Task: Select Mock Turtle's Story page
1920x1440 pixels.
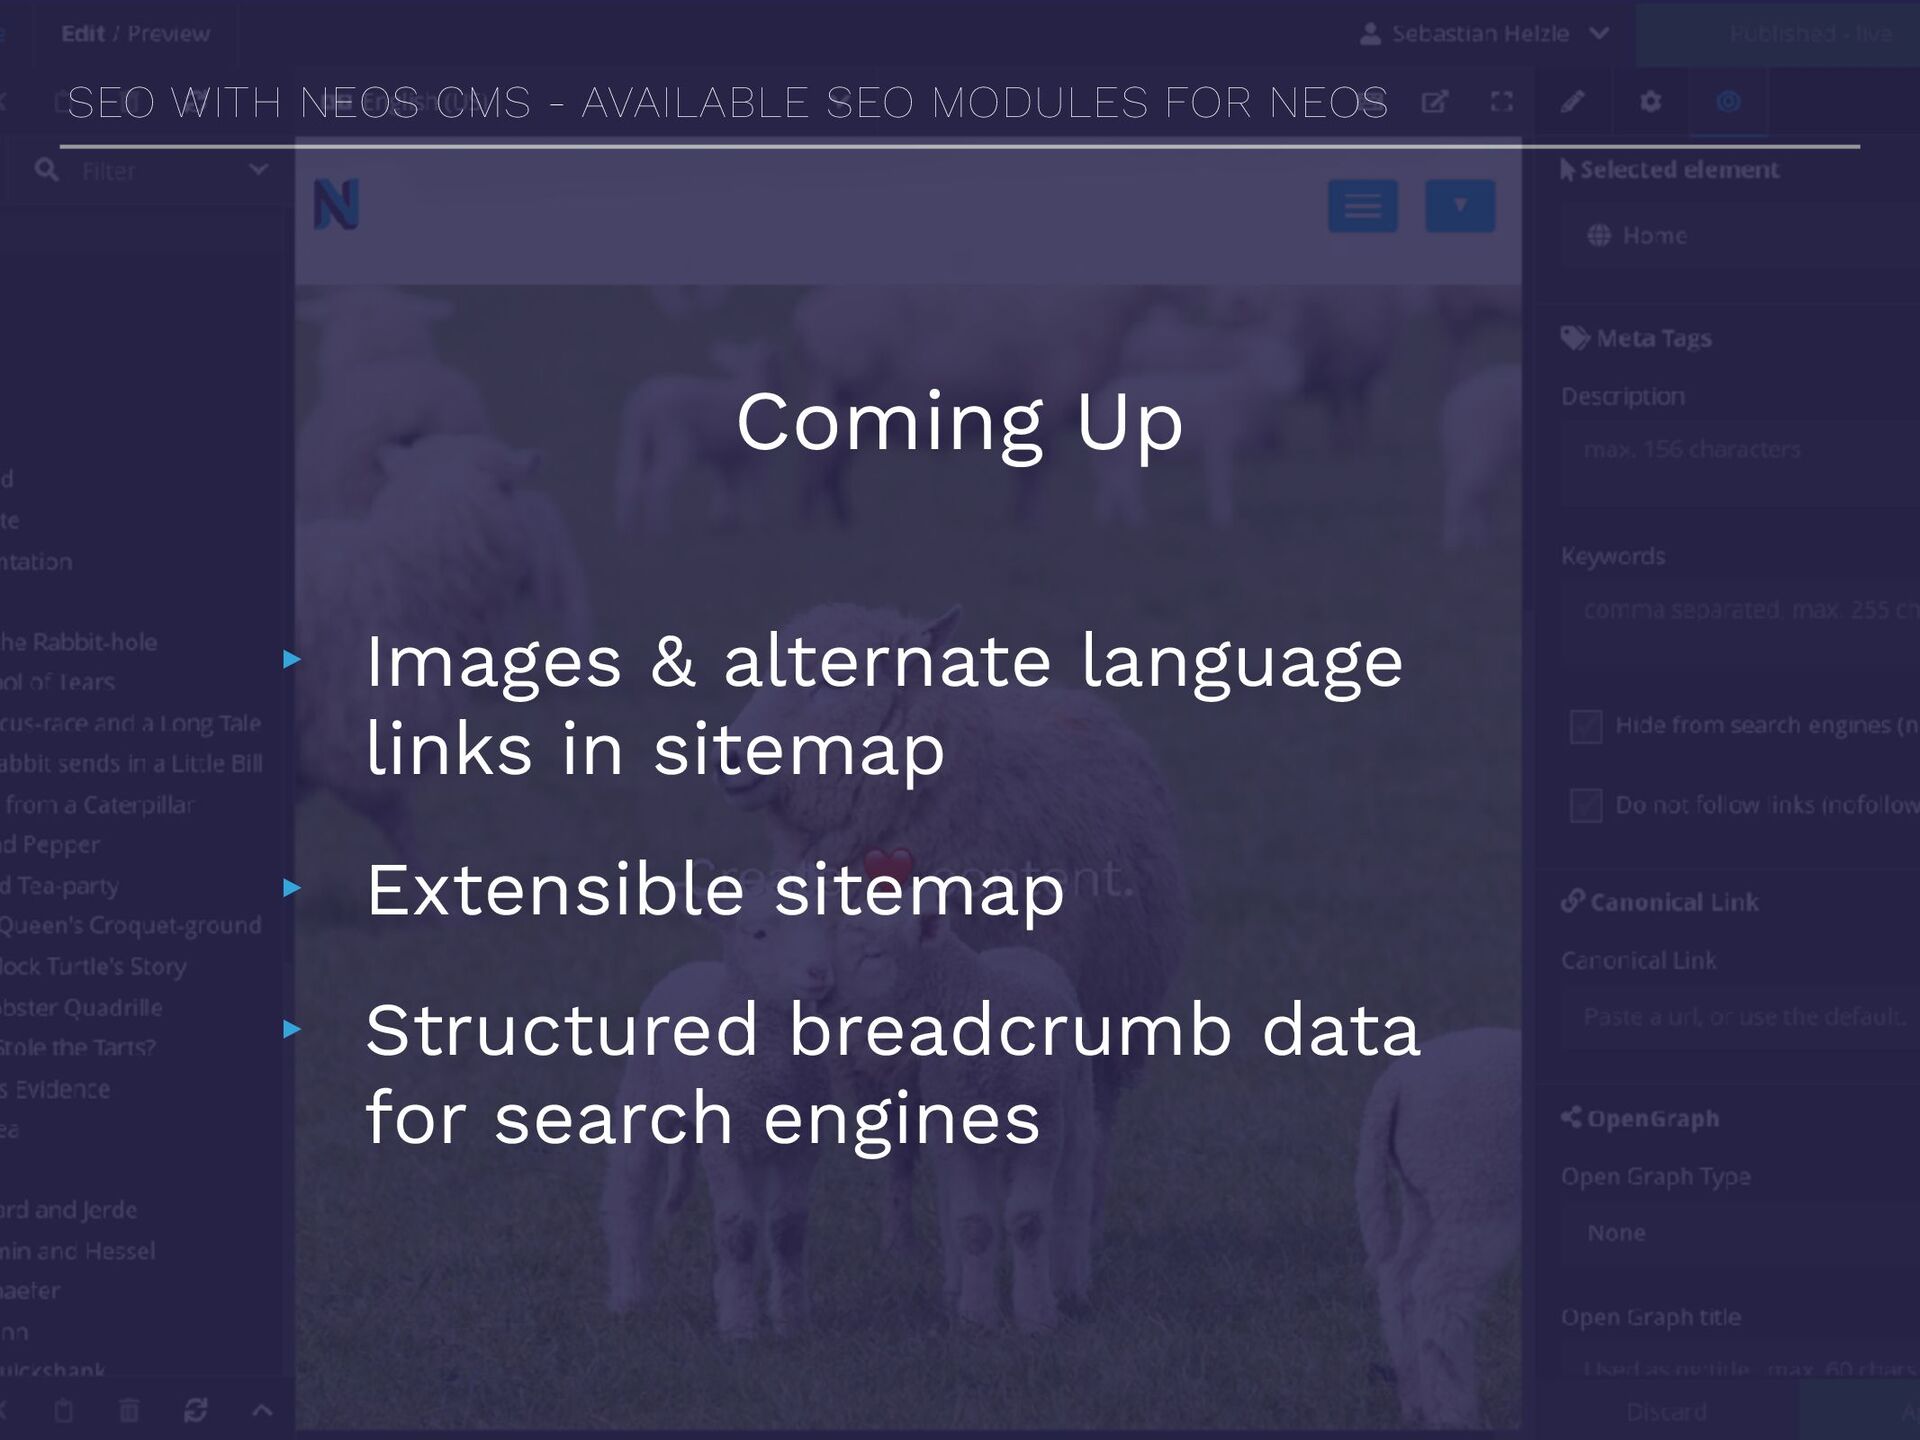Action: 93,967
